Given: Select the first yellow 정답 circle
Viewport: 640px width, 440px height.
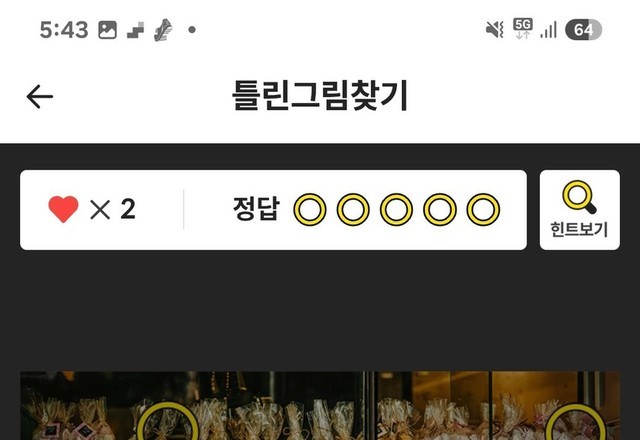Looking at the screenshot, I should [310, 209].
